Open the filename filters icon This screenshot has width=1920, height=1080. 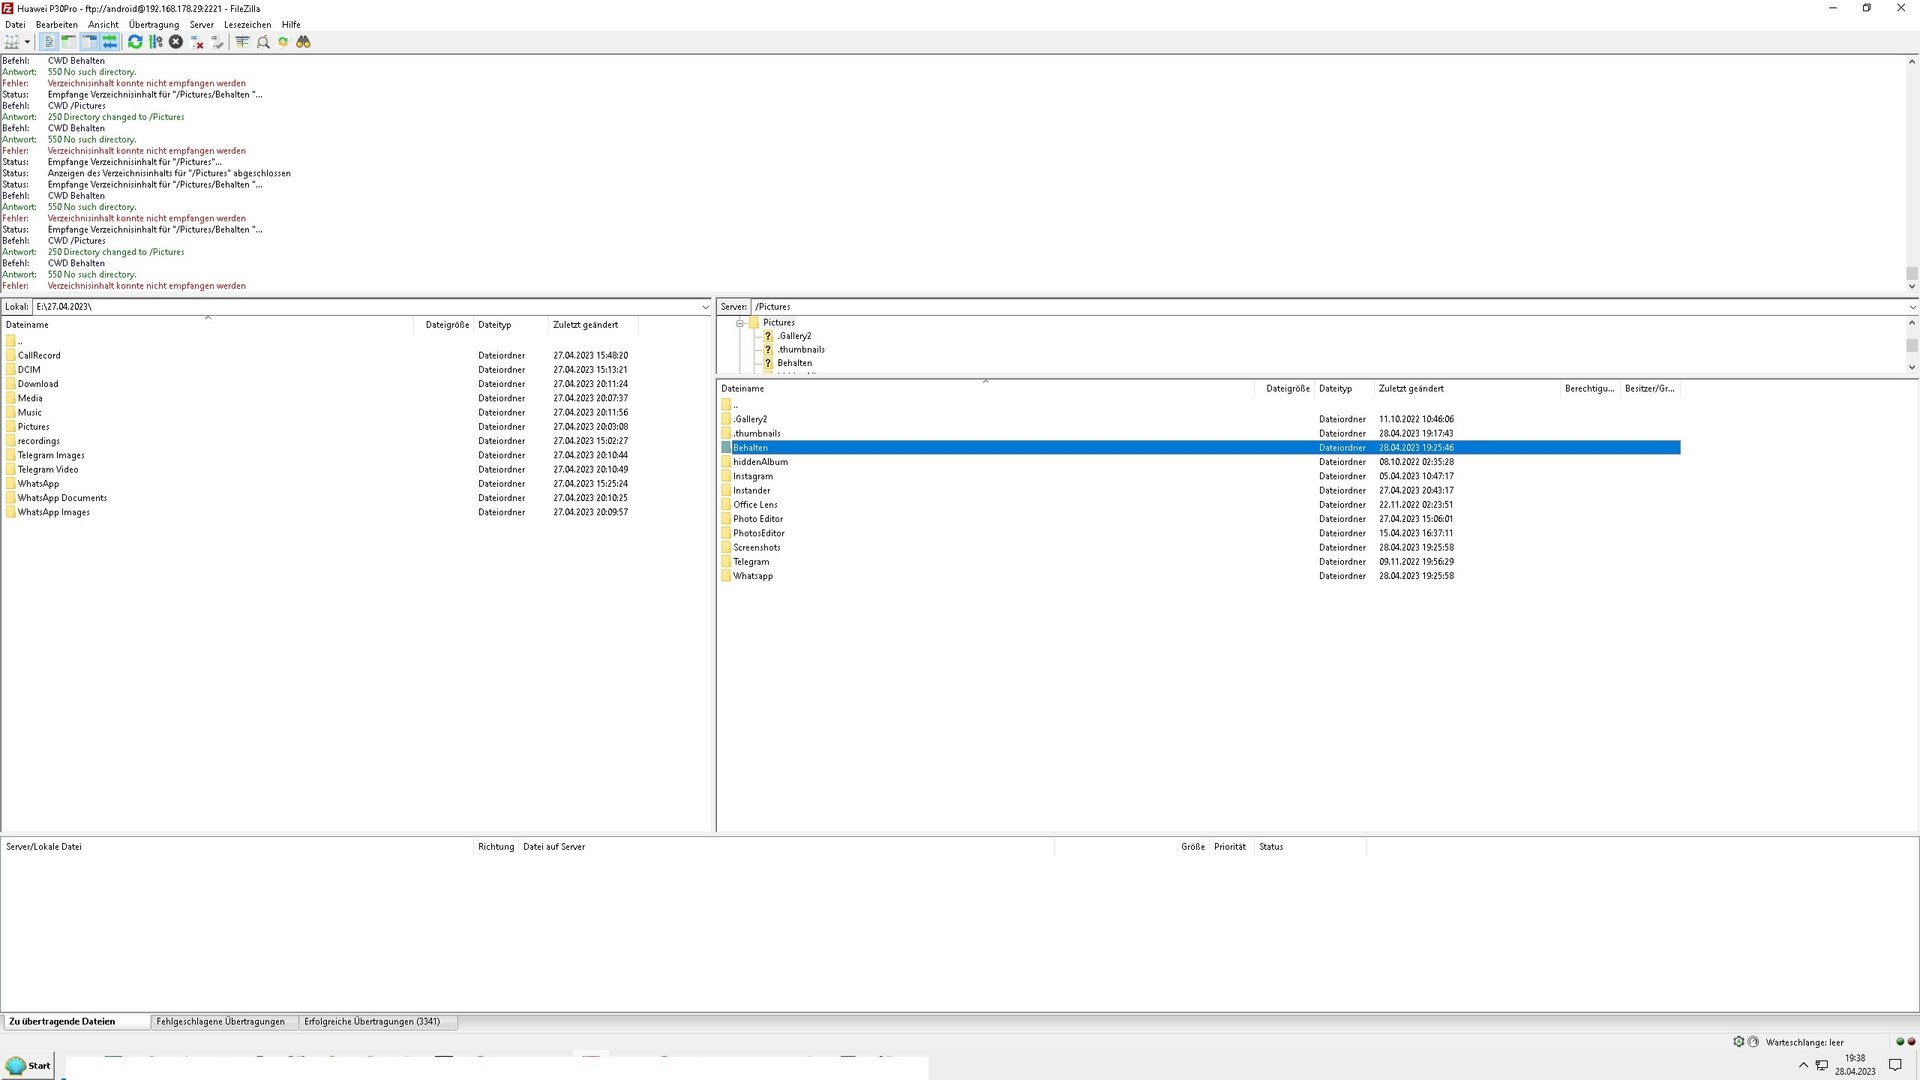242,42
